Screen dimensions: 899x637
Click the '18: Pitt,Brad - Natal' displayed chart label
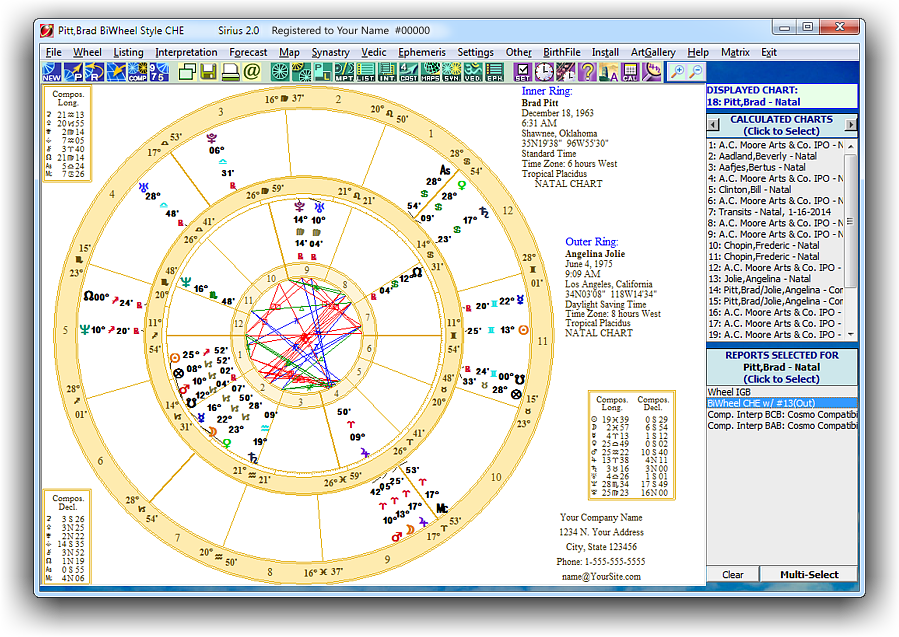753,102
